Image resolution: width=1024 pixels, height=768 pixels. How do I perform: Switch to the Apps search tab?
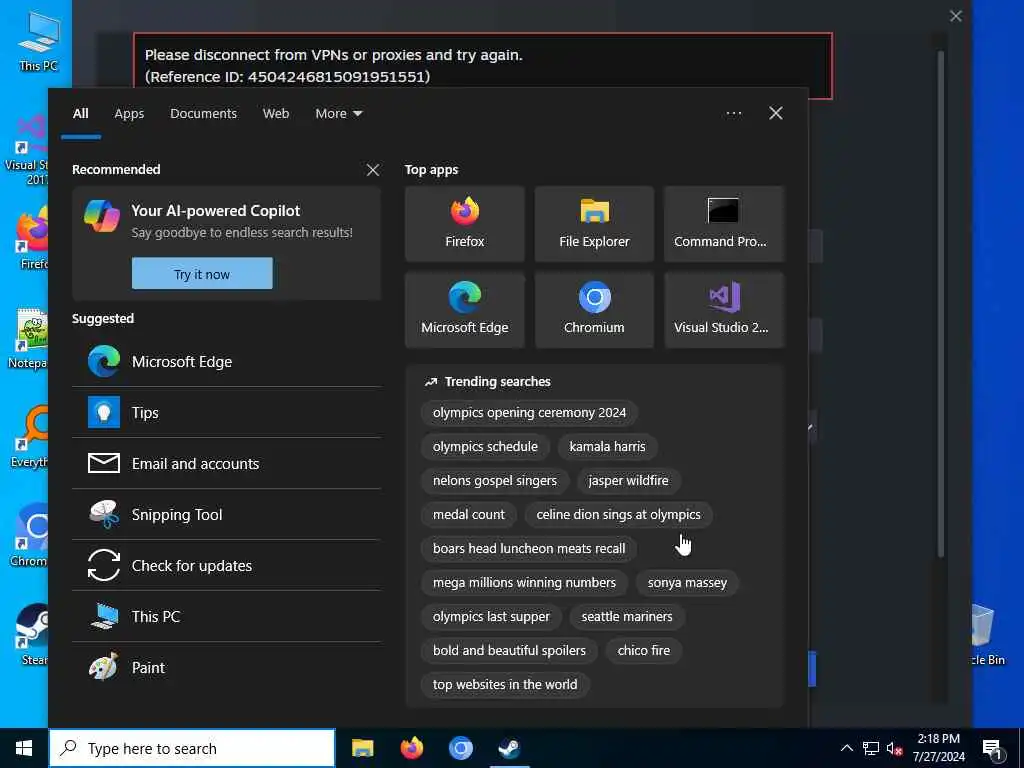[x=129, y=114]
